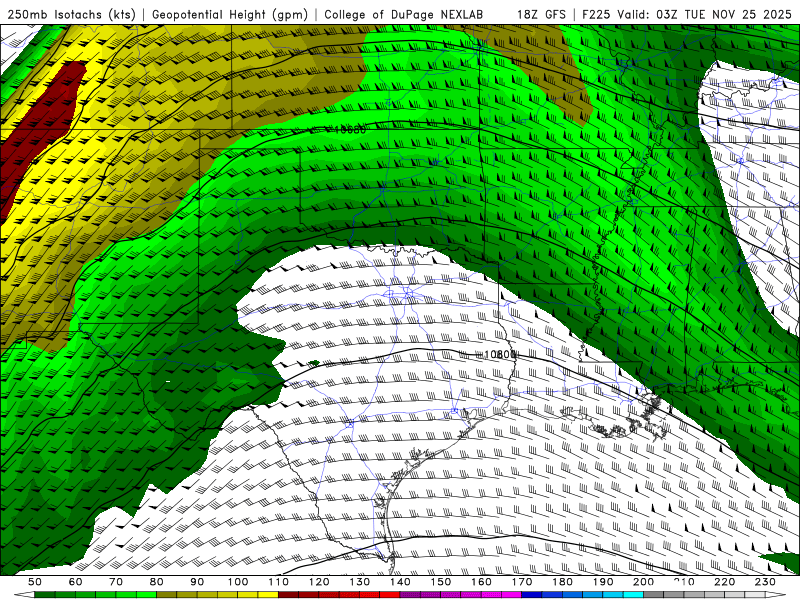Click the 190 value on the color scale
The image size is (800, 600).
(x=603, y=582)
